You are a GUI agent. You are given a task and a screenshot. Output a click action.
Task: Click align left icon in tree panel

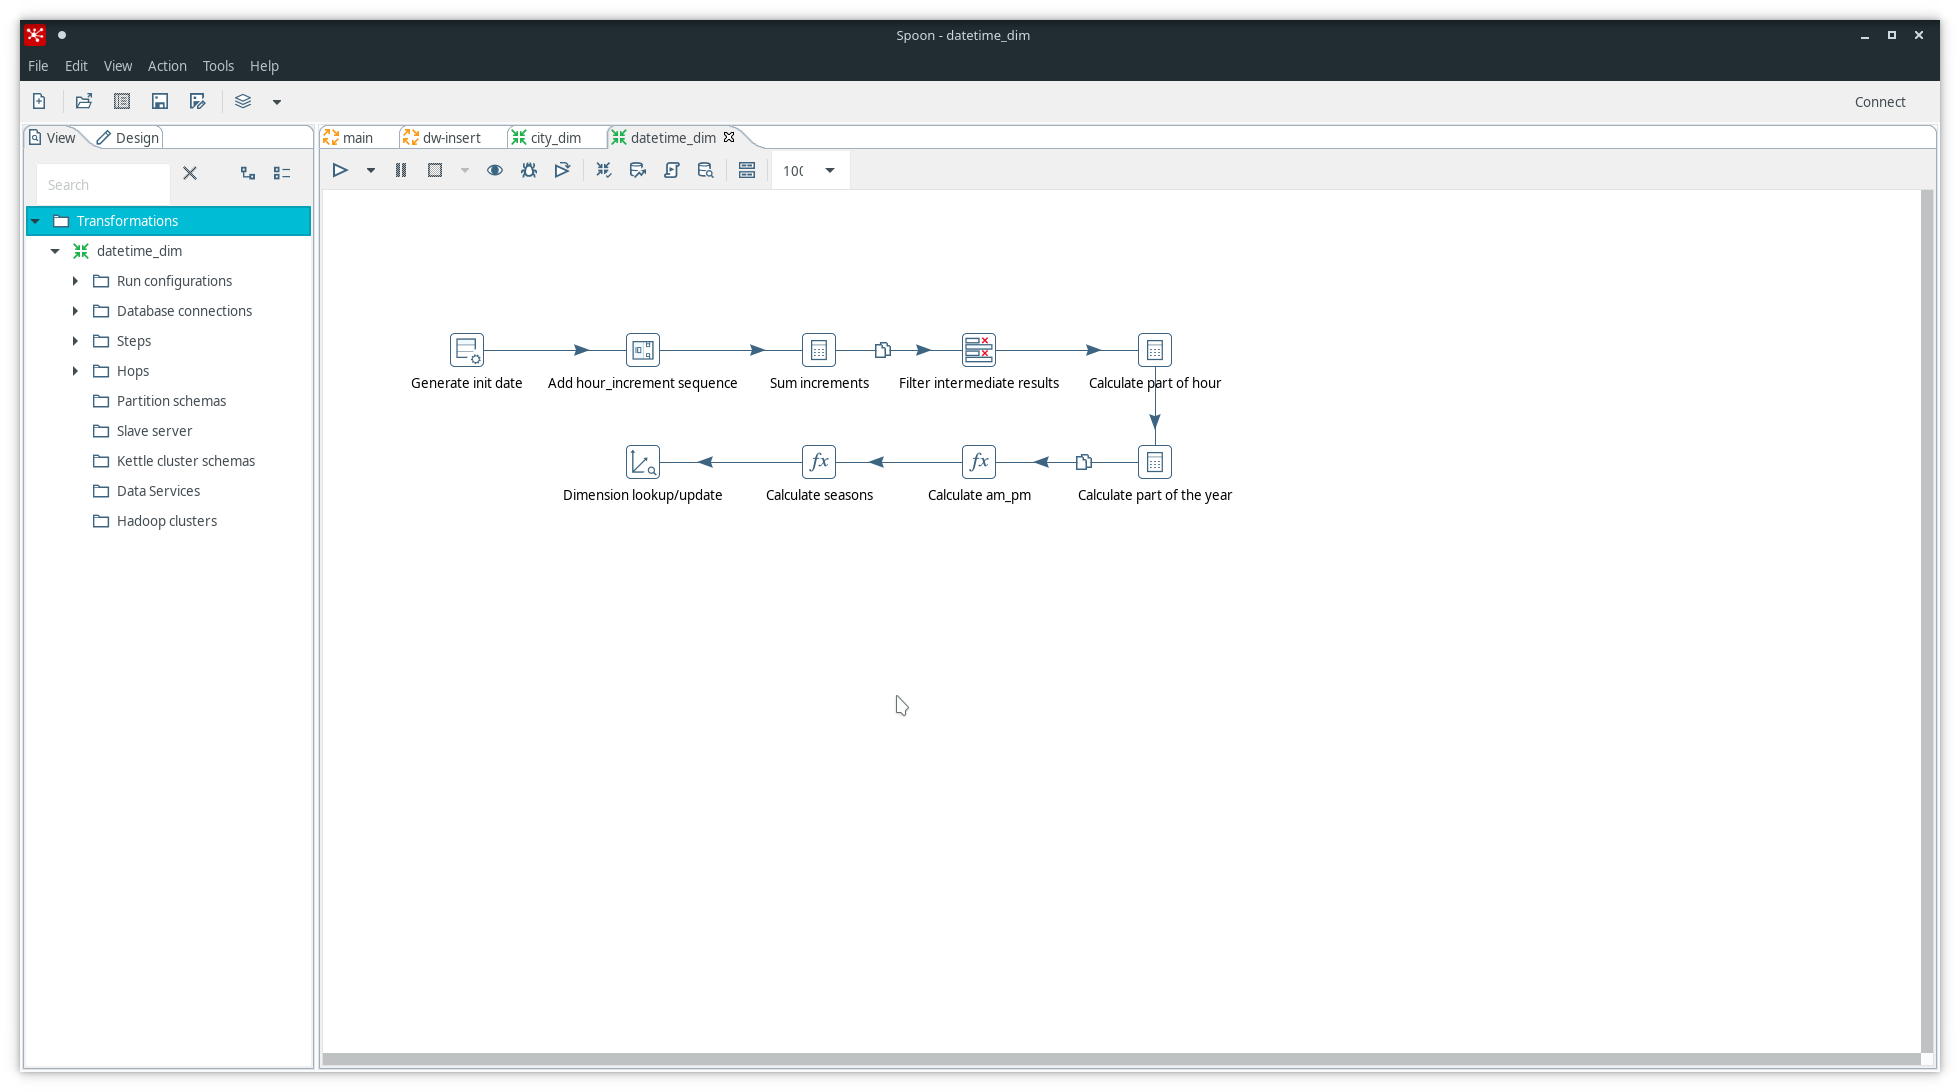(281, 172)
